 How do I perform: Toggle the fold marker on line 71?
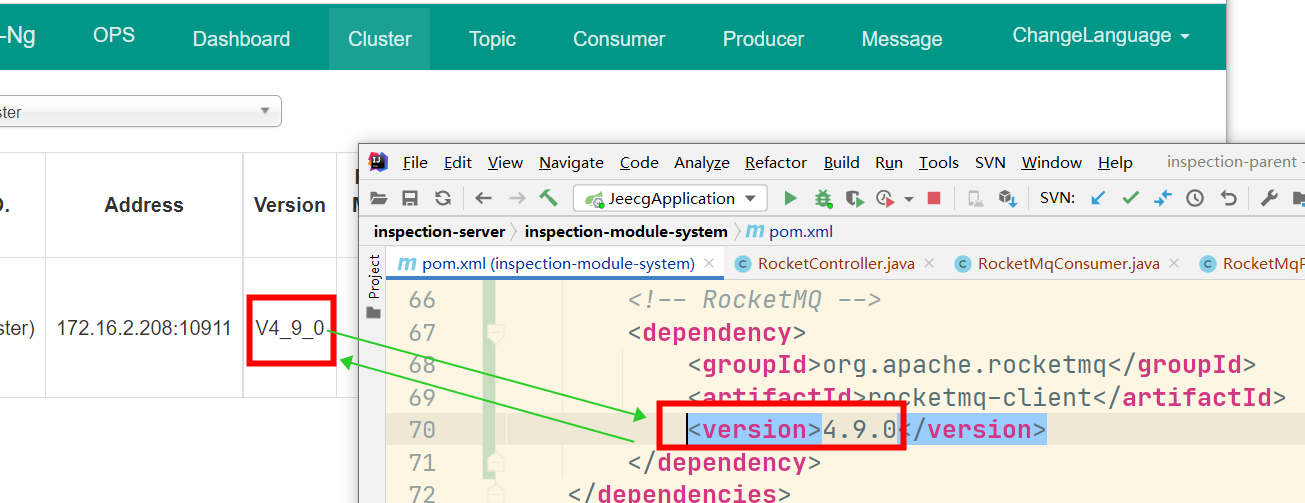(x=494, y=462)
